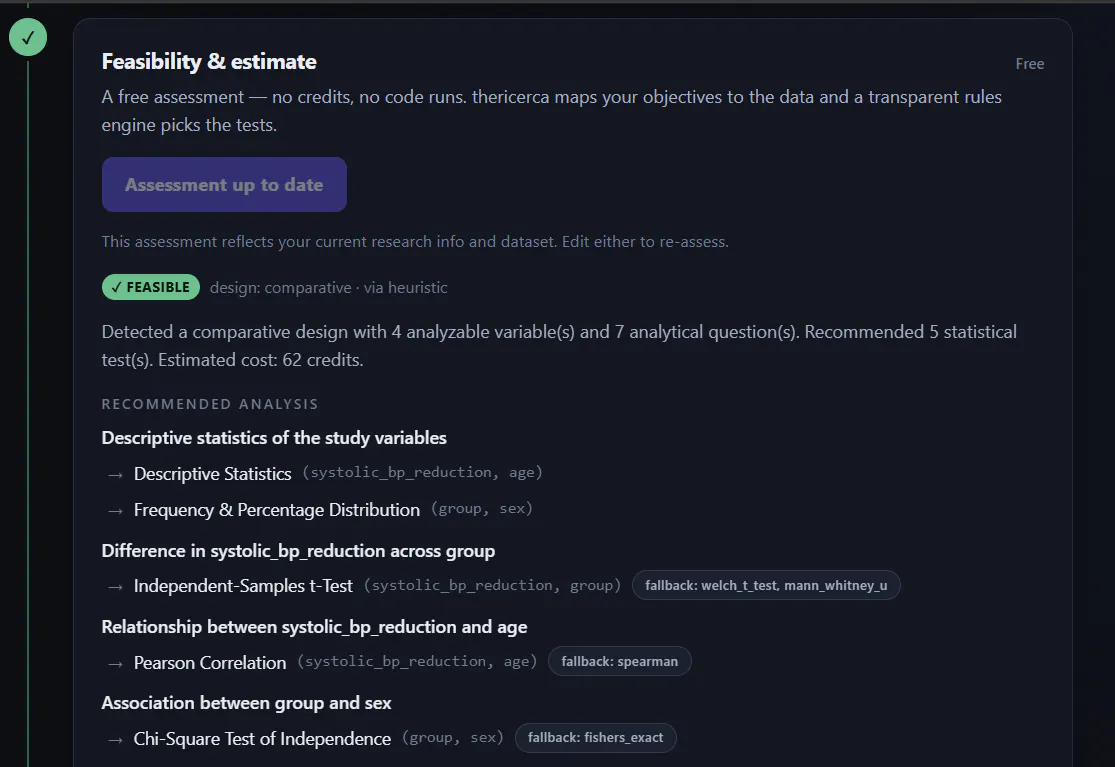Click the Assessment up to date button

224,185
